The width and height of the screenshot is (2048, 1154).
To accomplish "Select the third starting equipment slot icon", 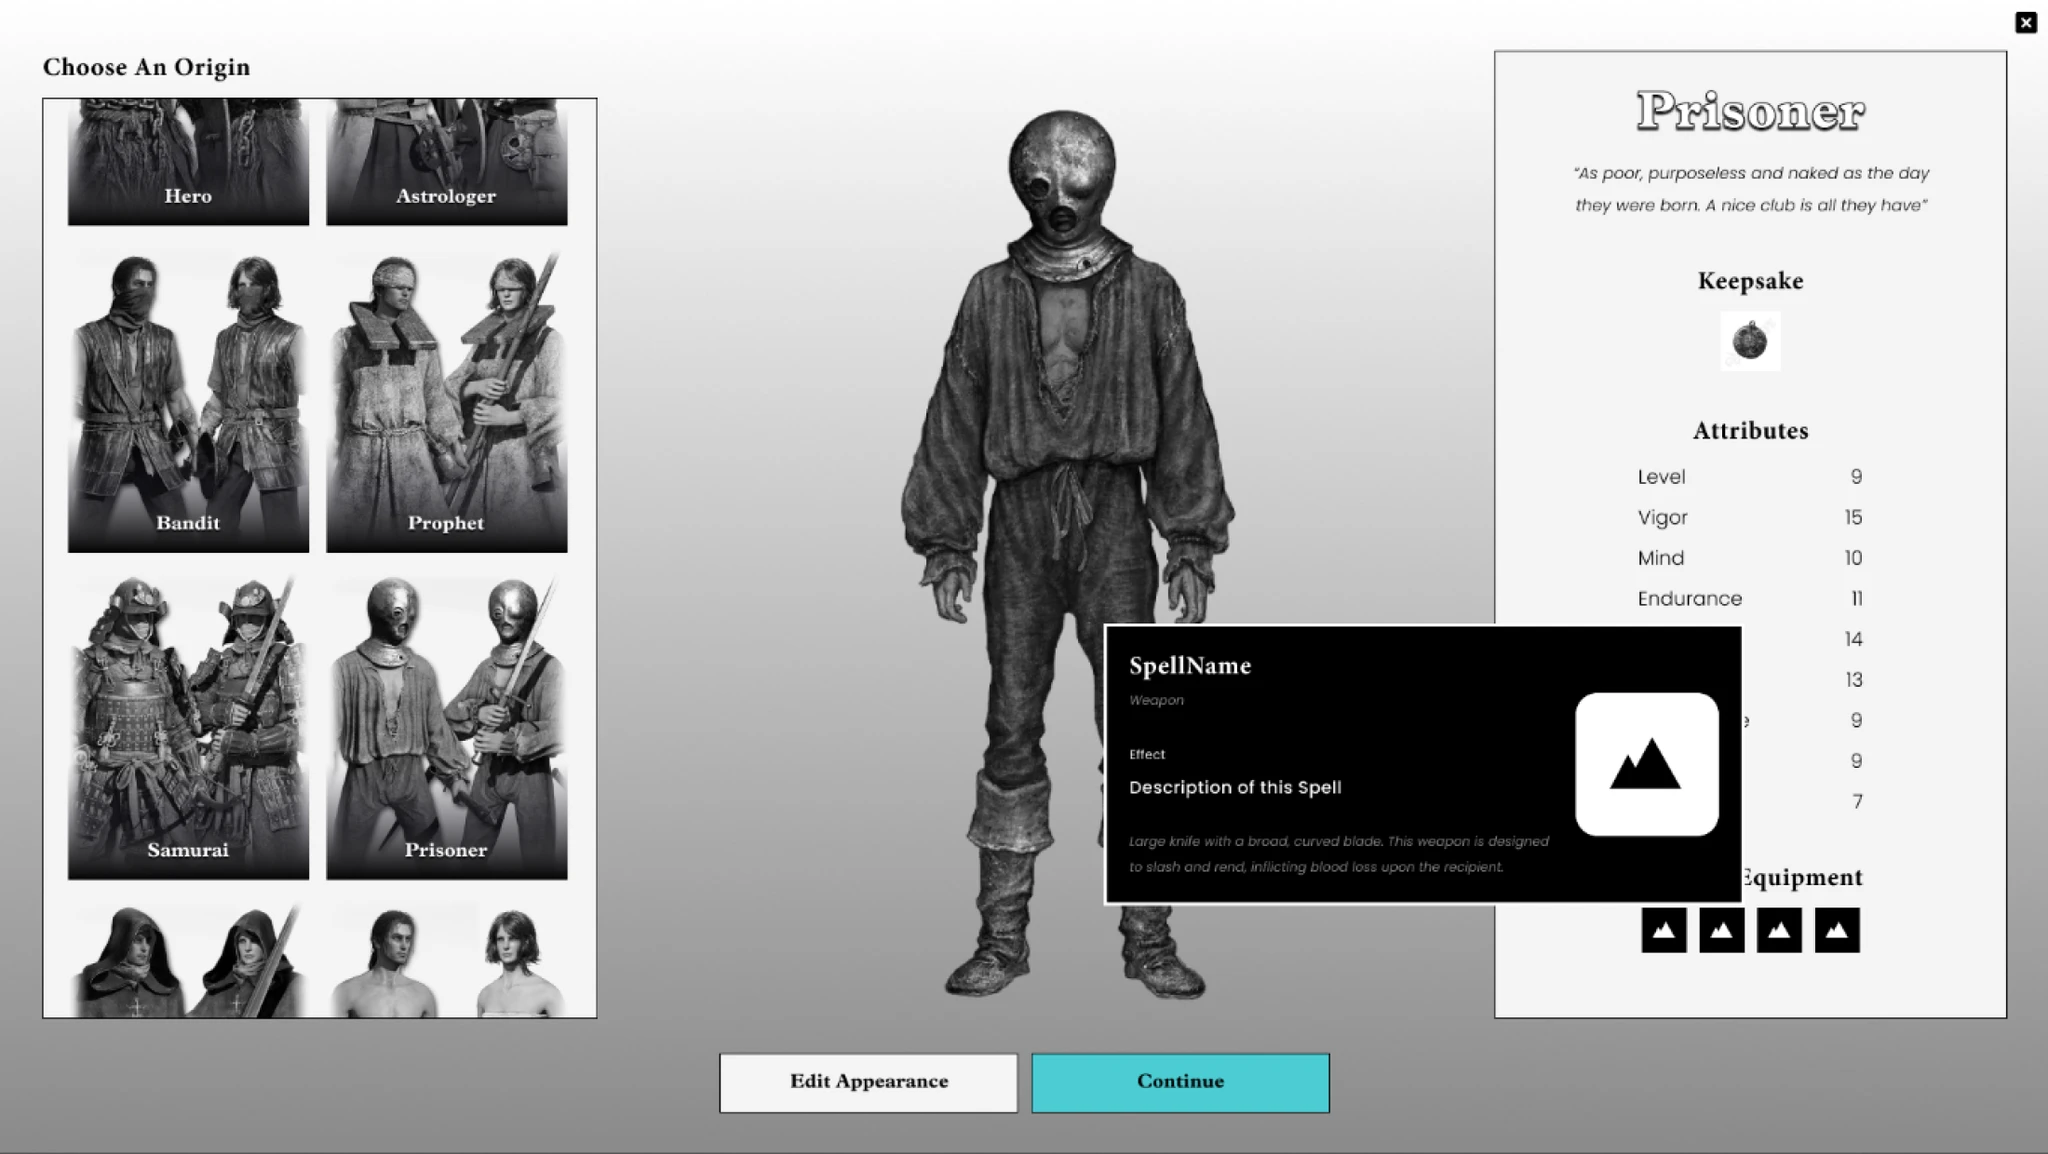I will [1779, 930].
